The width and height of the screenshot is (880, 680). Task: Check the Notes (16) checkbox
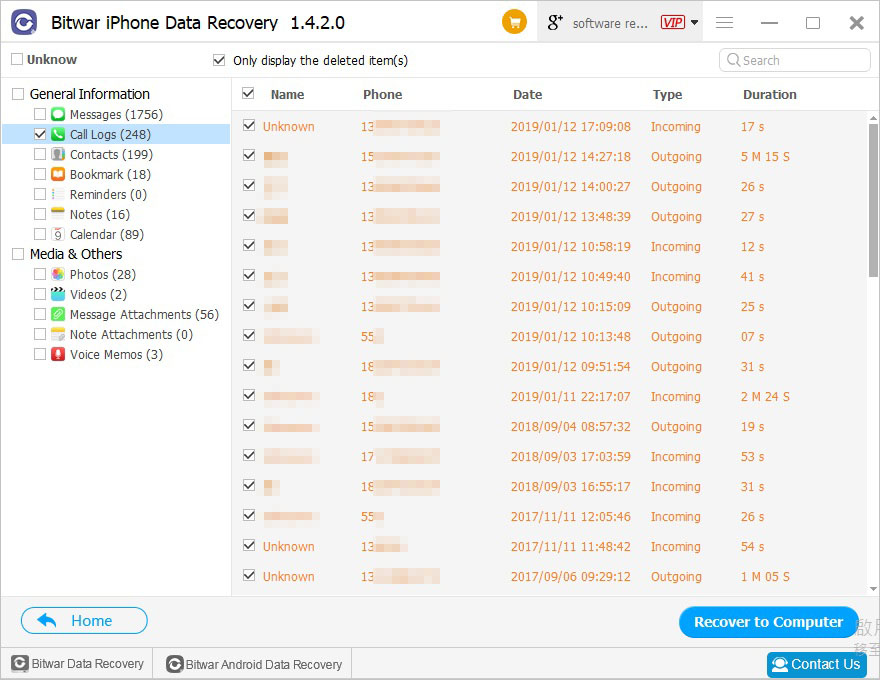pyautogui.click(x=40, y=214)
